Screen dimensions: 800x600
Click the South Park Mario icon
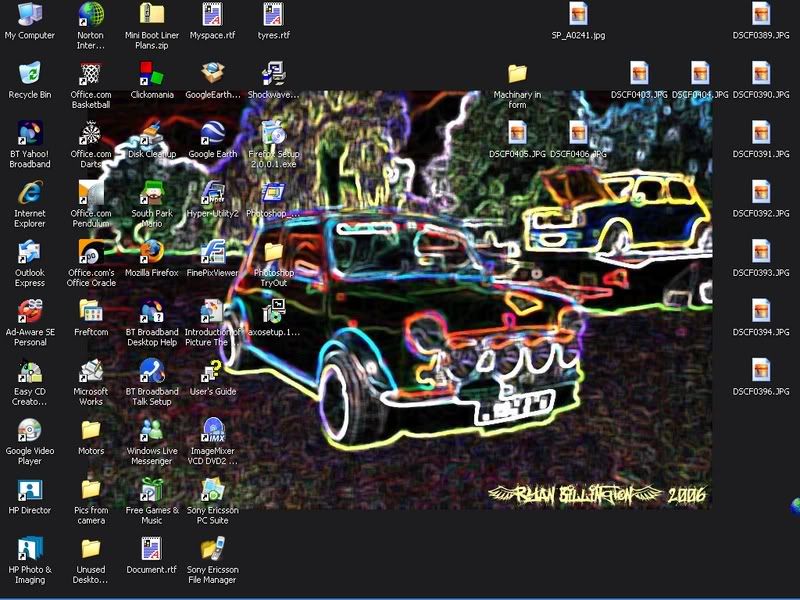[x=152, y=192]
